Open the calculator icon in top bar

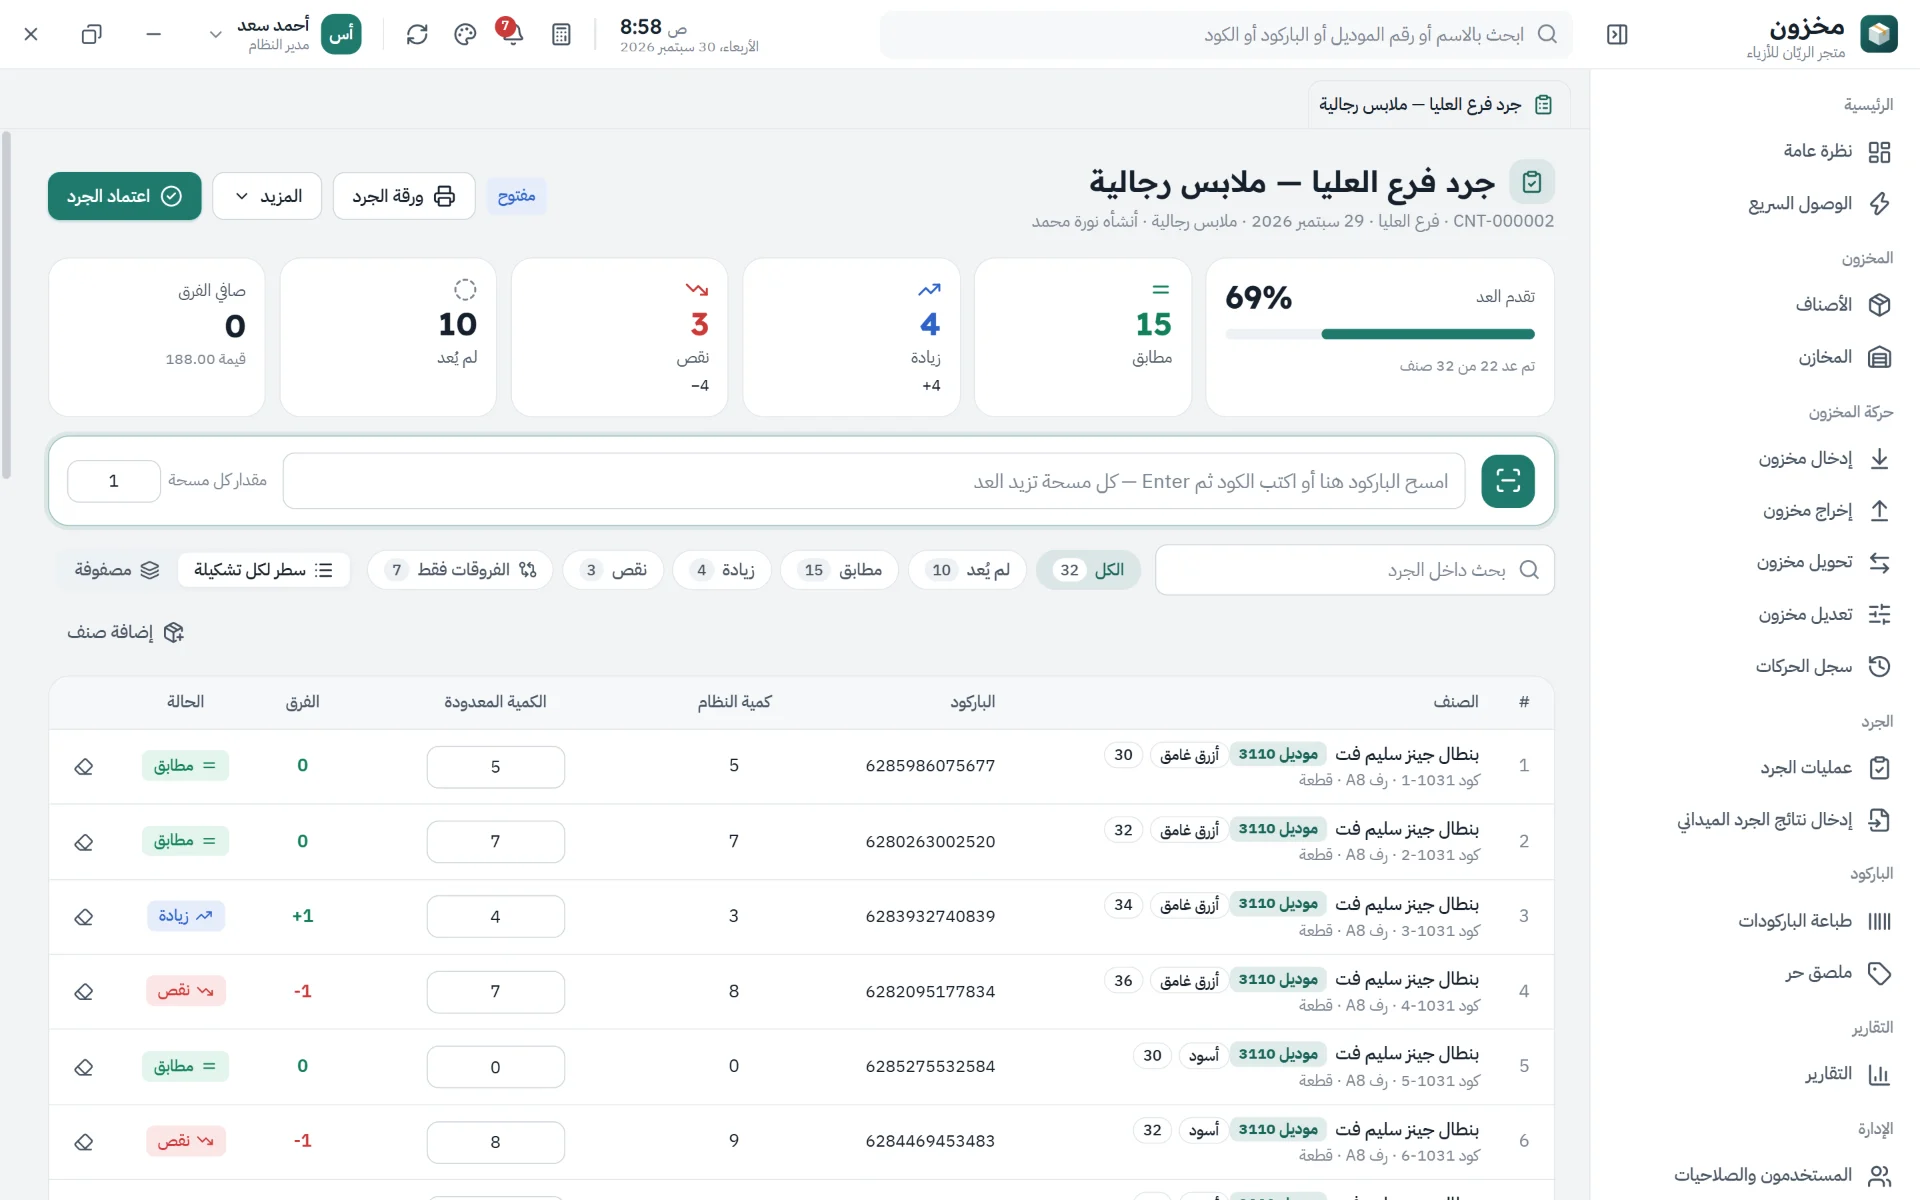(561, 35)
